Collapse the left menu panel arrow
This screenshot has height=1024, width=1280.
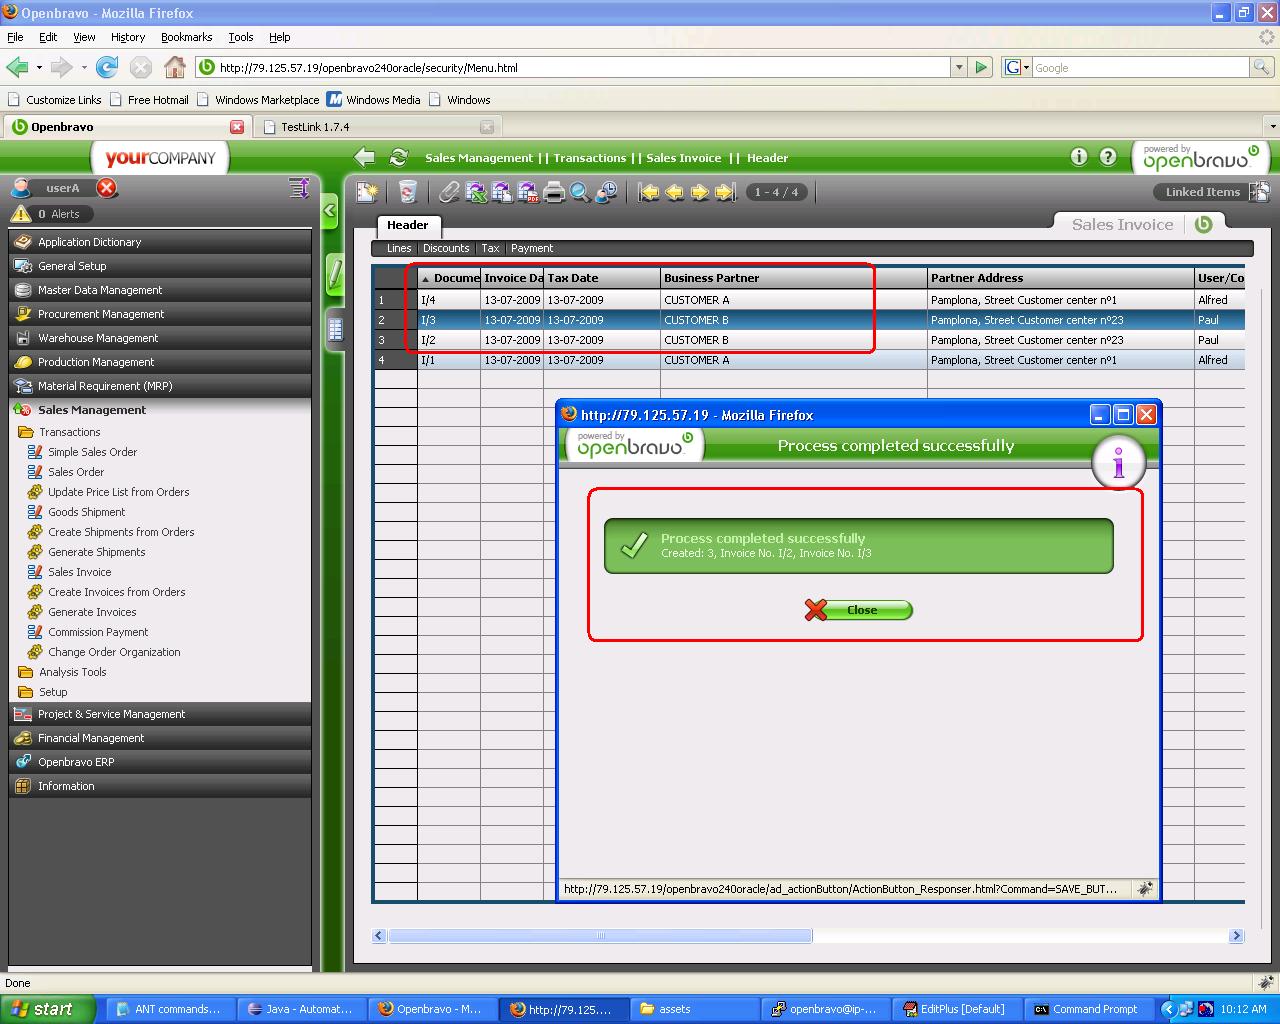(329, 211)
